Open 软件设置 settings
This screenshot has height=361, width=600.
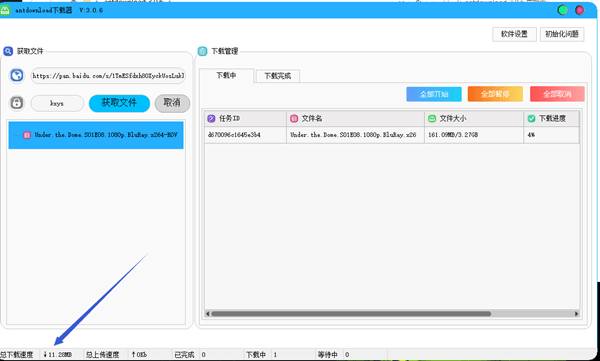point(514,34)
